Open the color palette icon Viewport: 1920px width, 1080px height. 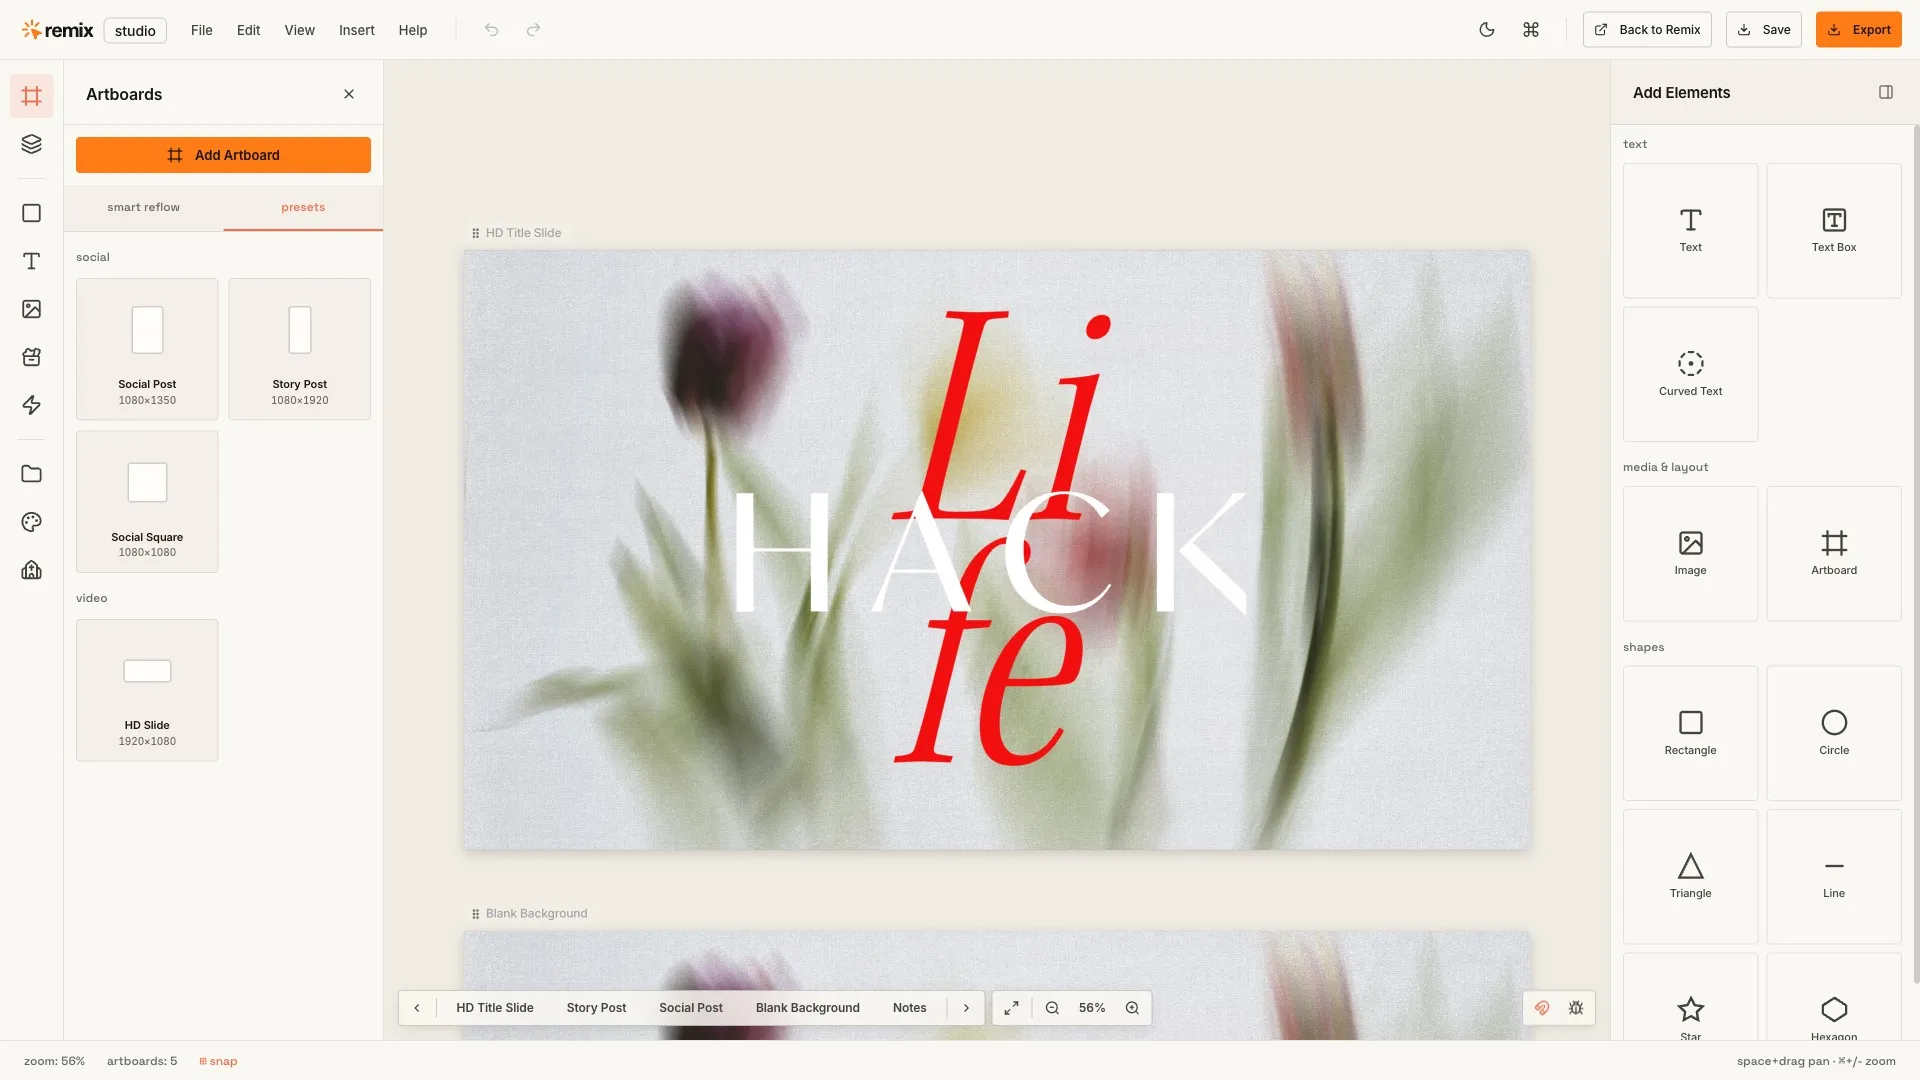32,522
